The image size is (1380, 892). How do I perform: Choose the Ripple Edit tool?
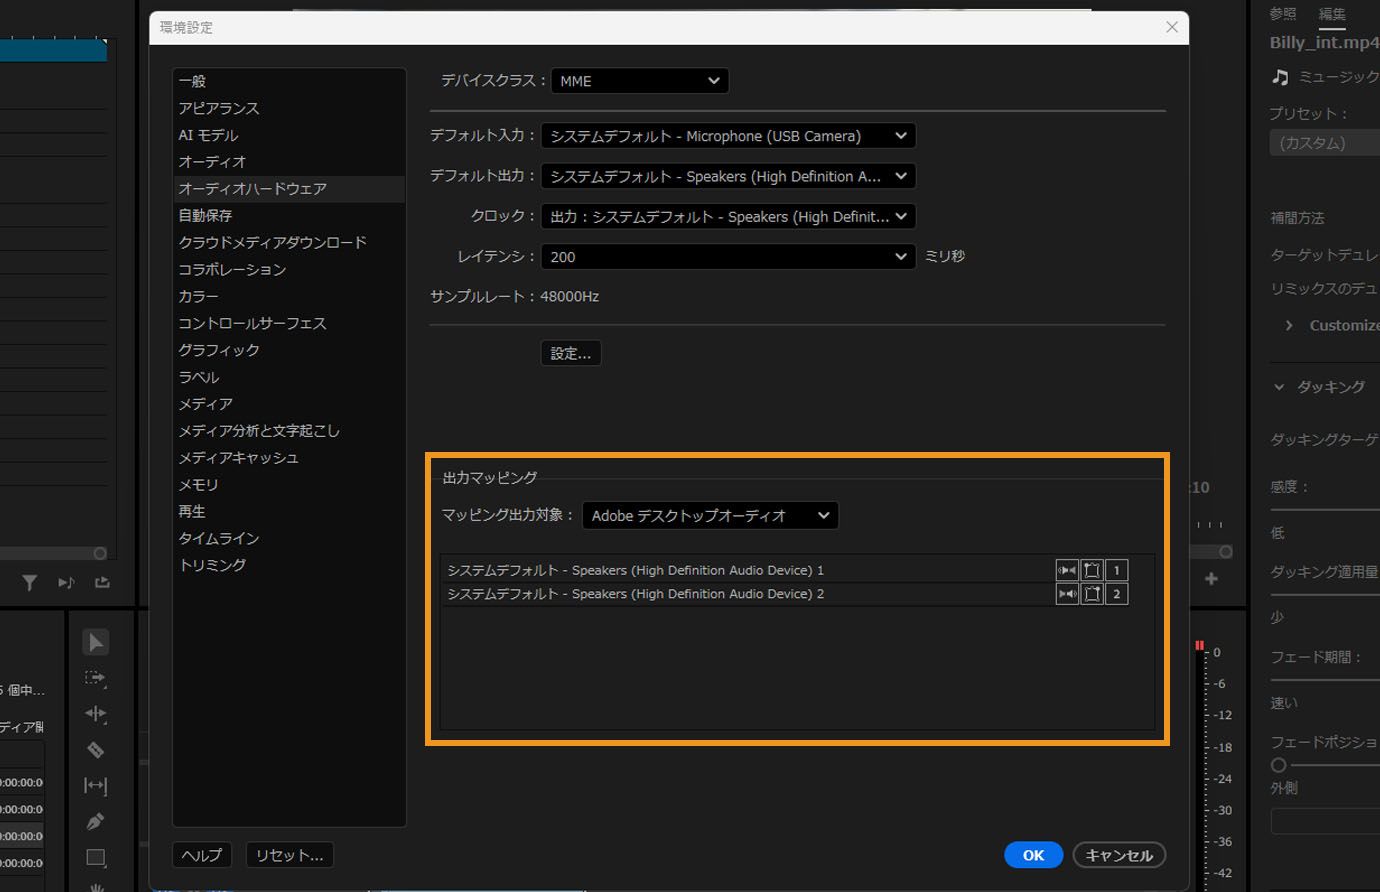point(96,714)
